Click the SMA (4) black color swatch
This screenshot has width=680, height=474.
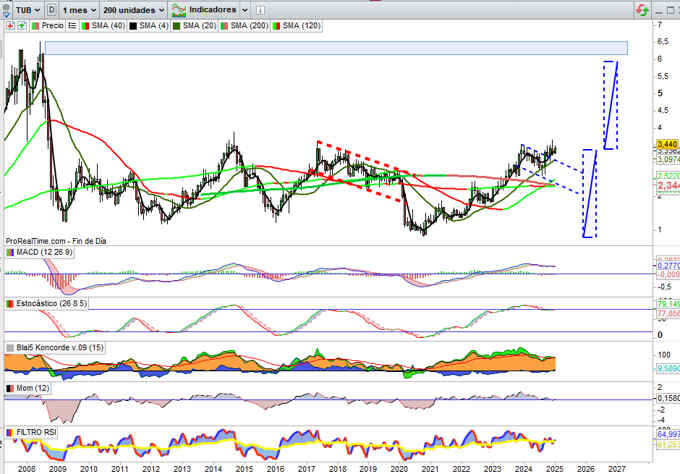[133, 26]
